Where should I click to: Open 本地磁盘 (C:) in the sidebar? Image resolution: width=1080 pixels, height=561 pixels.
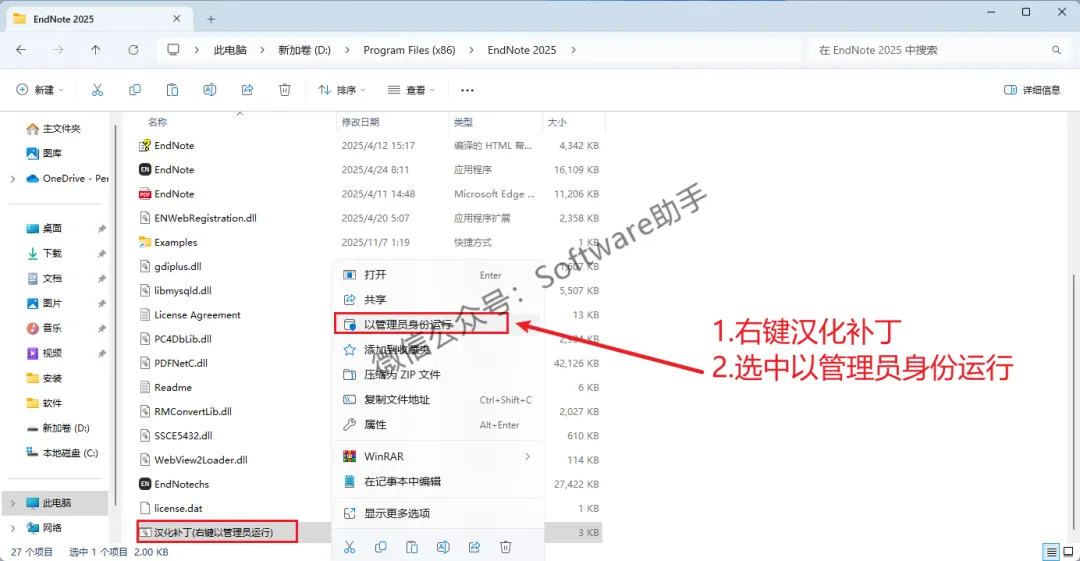63,453
